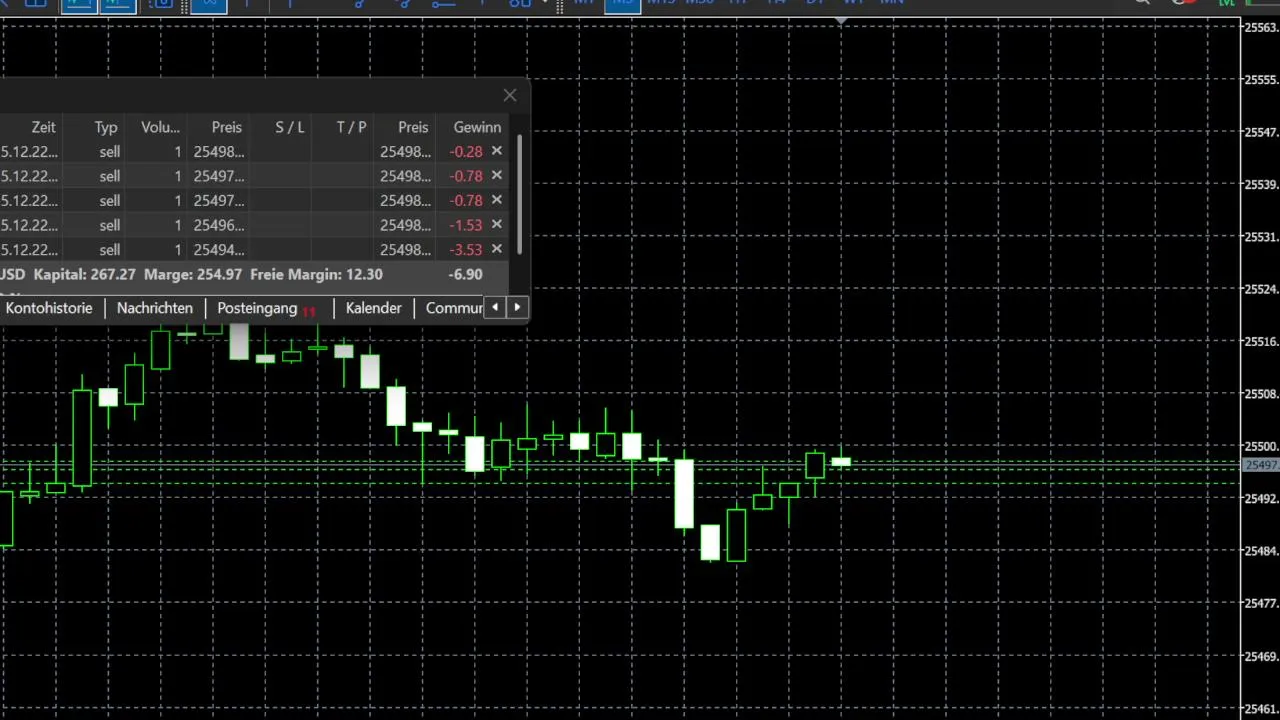This screenshot has height=720, width=1280.
Task: Sort trades by the Typ column header
Action: pos(106,127)
